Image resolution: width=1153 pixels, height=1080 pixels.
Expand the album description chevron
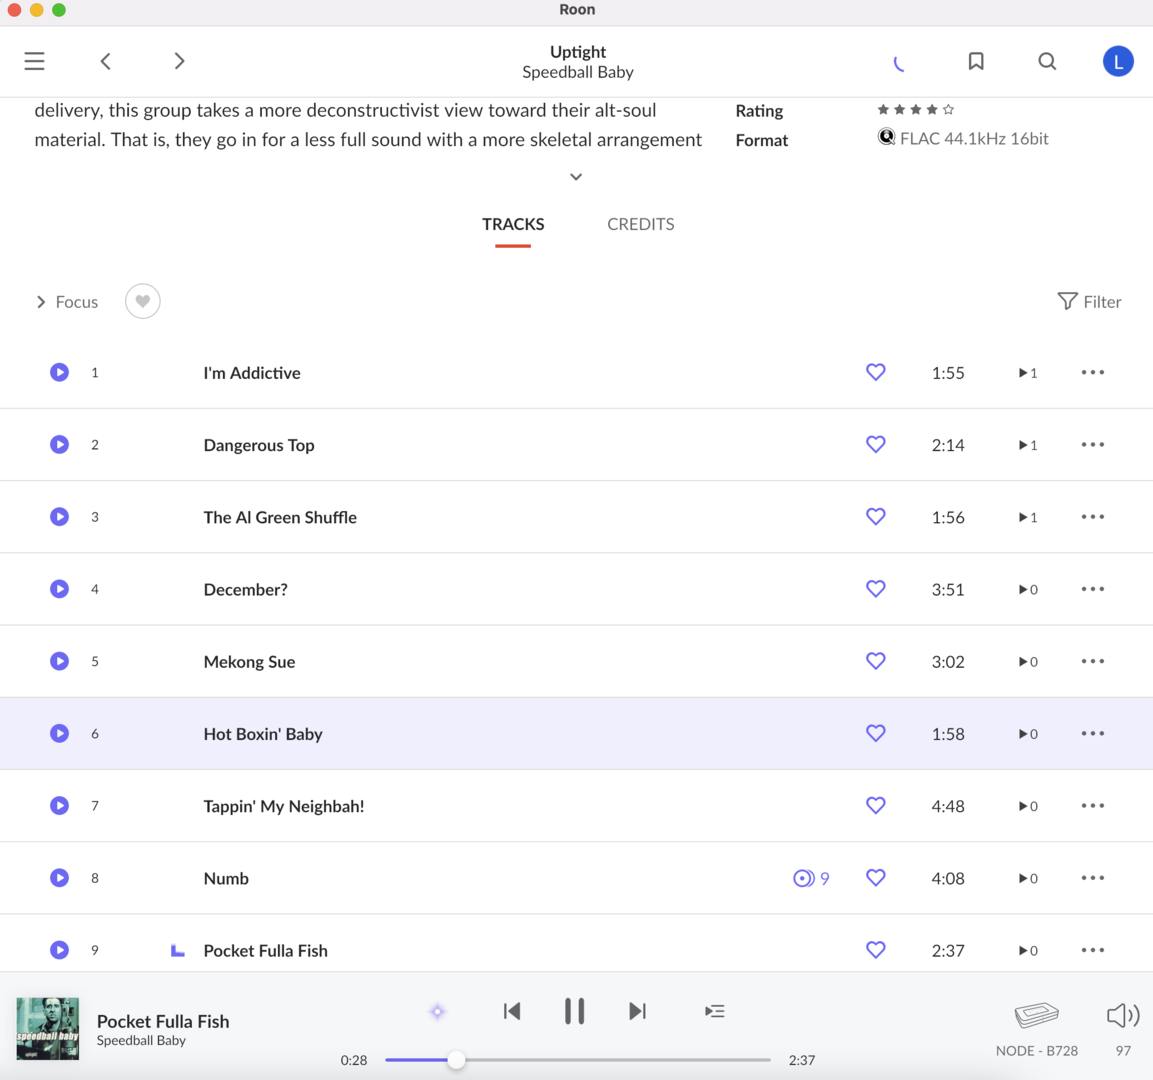point(576,176)
